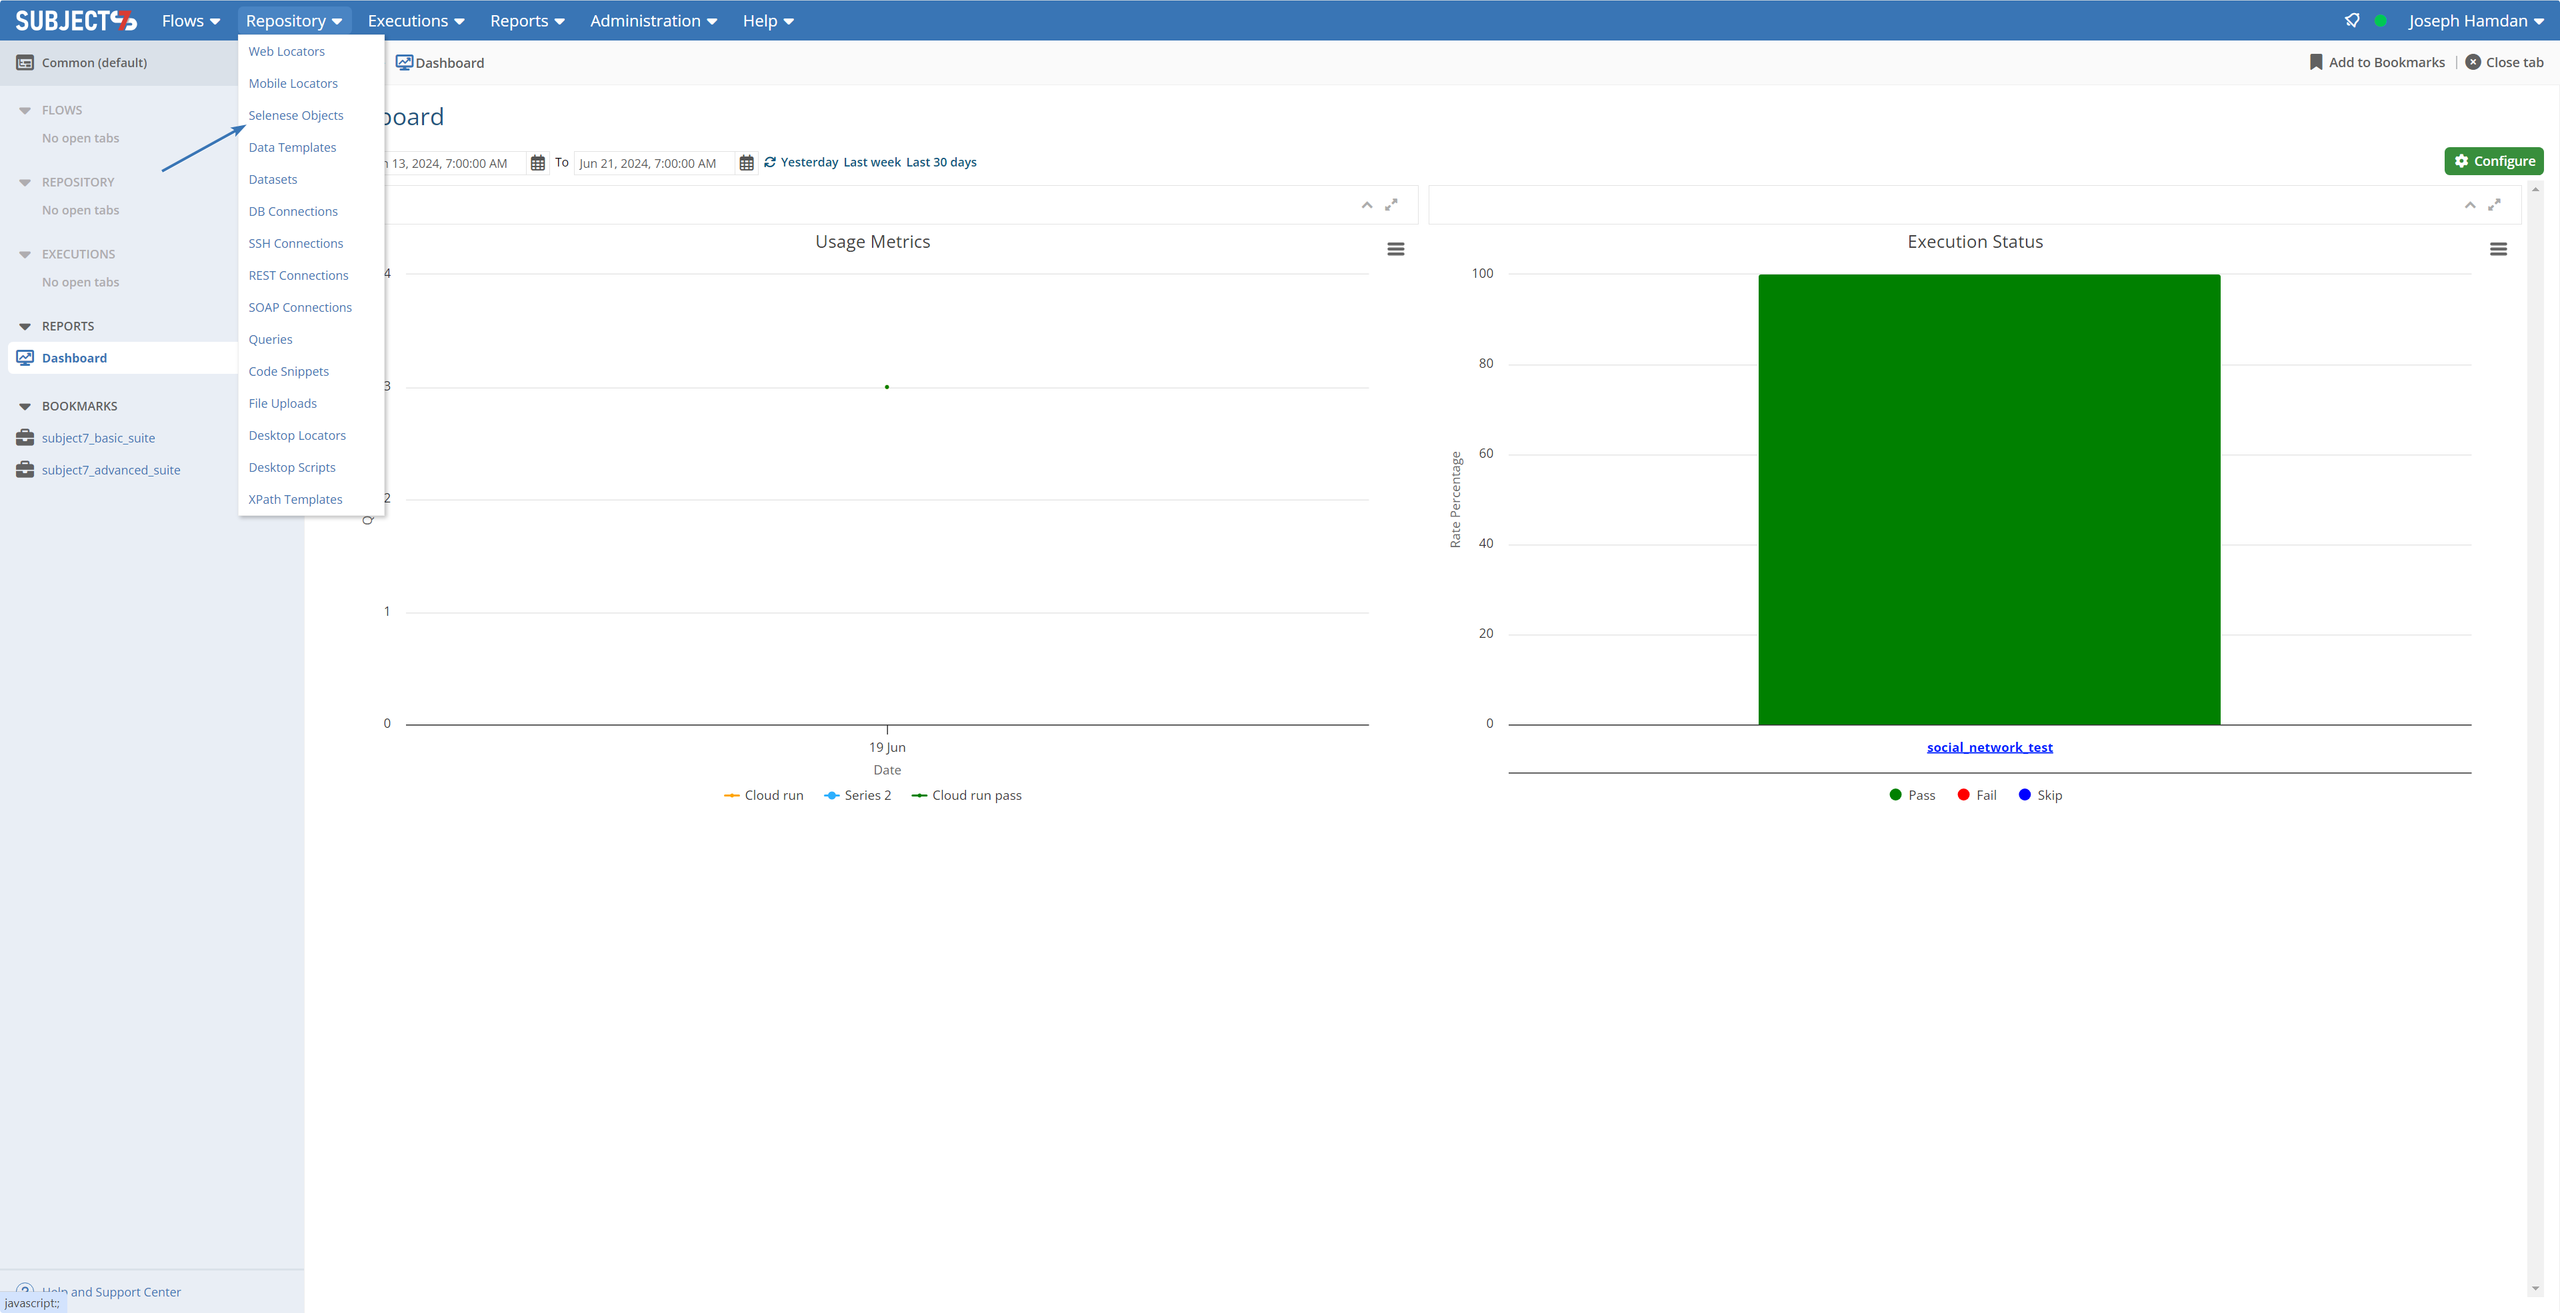Viewport: 2560px width, 1313px height.
Task: Open the Executions top menu
Action: 415,21
